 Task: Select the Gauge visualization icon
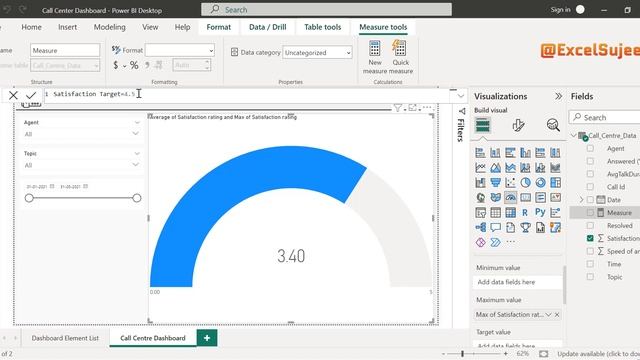tap(510, 198)
